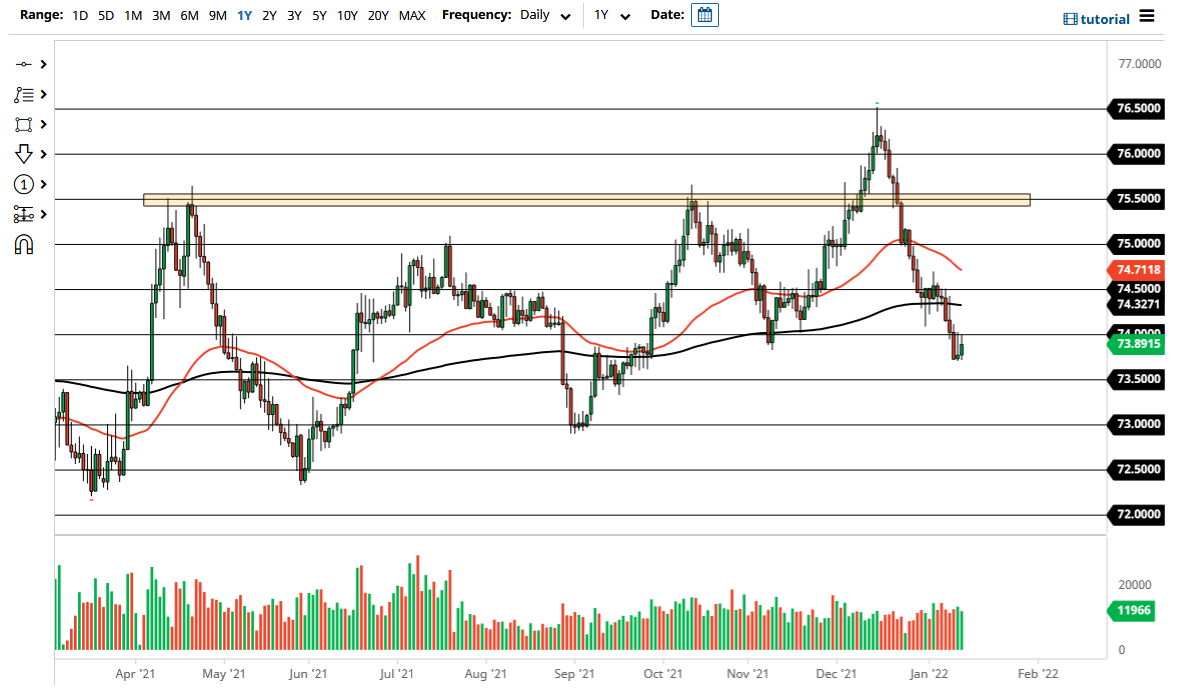Select the trendline drawing tool
This screenshot has width=1177, height=688.
25,63
